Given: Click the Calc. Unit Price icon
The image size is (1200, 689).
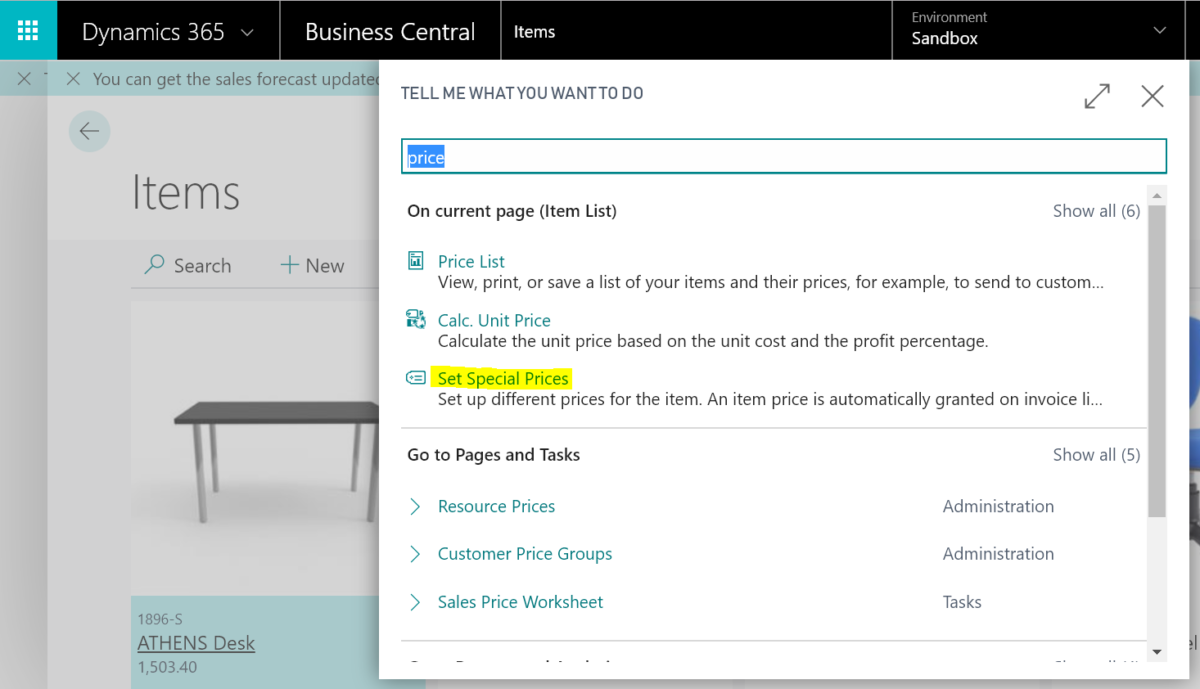Looking at the screenshot, I should pyautogui.click(x=416, y=319).
